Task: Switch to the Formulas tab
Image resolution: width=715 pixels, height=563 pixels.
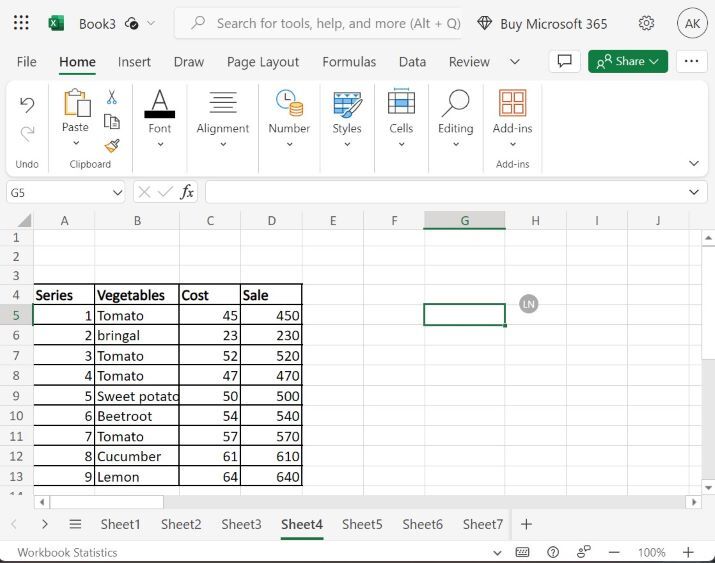Action: (x=349, y=62)
